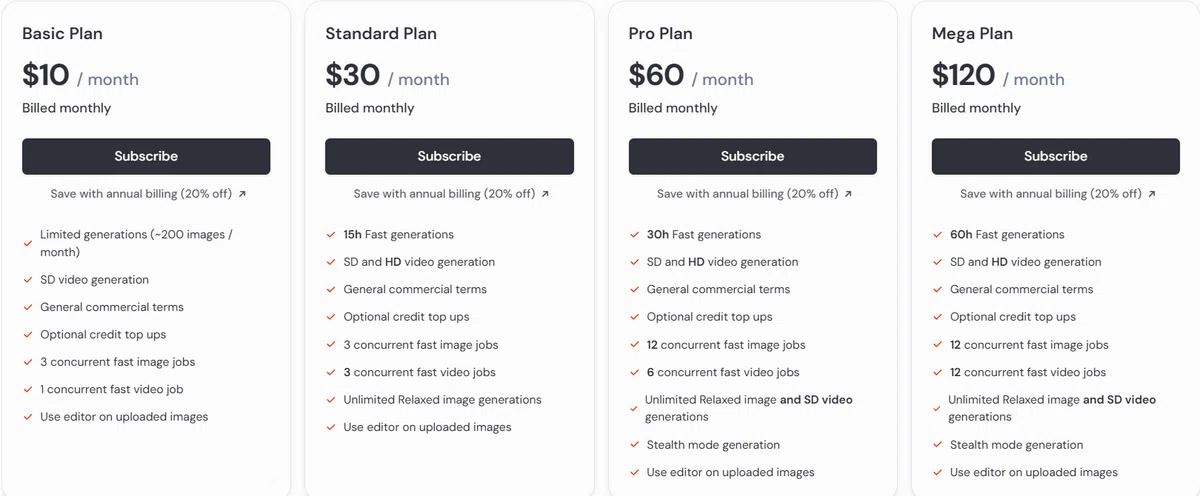Image resolution: width=1200 pixels, height=496 pixels.
Task: Subscribe to the Standard Plan
Action: [x=449, y=156]
